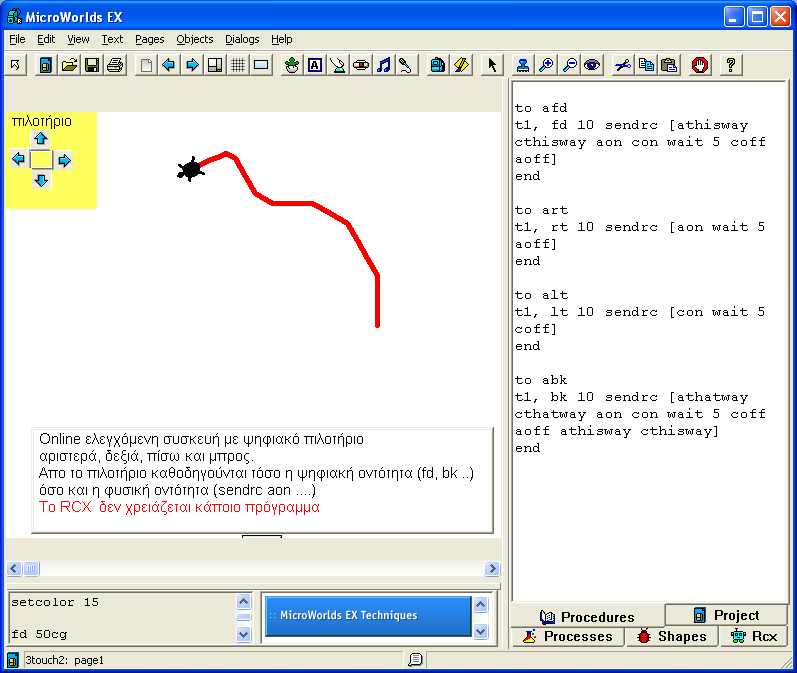Click the eye tool icon

(x=592, y=65)
